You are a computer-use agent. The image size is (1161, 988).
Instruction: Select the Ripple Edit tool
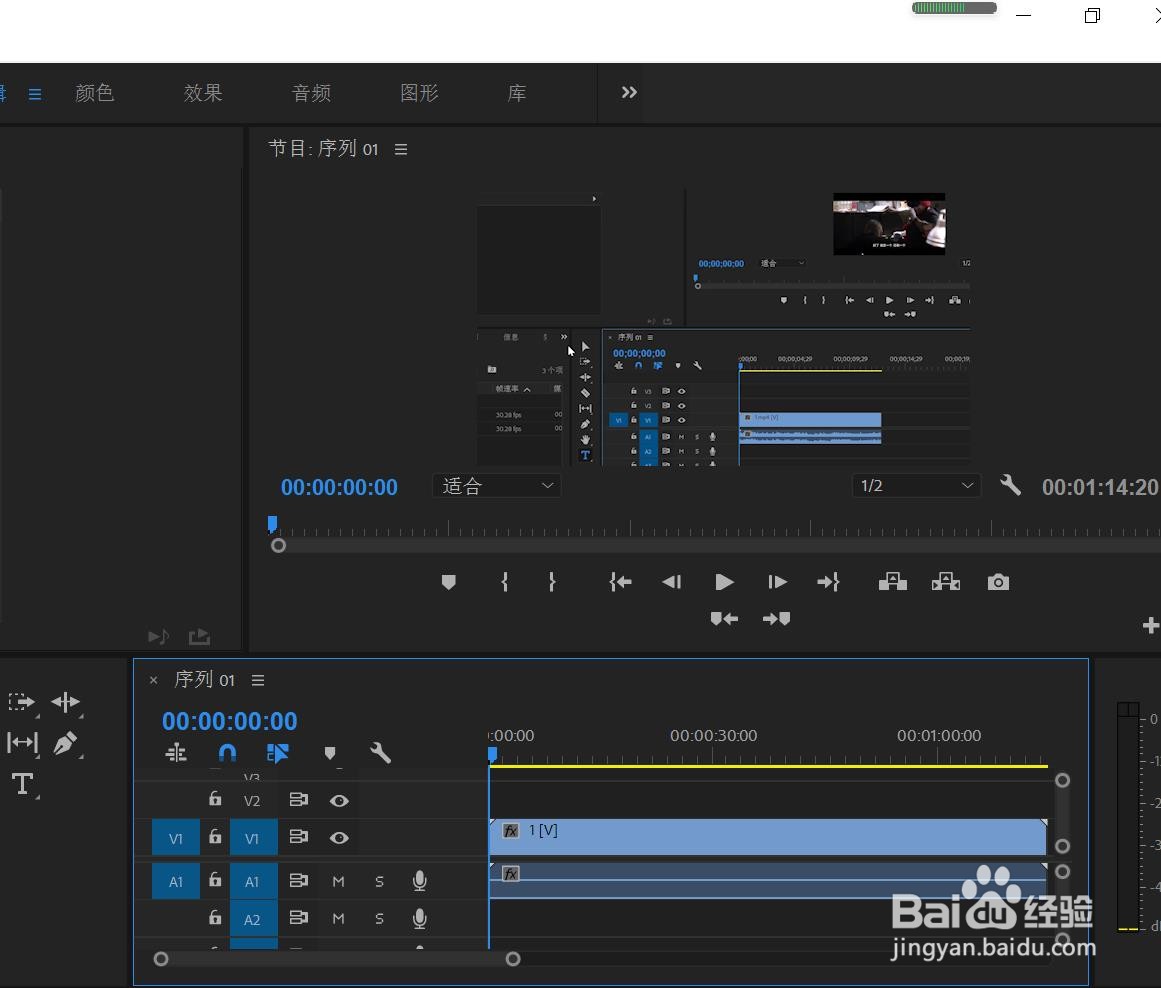pos(66,701)
